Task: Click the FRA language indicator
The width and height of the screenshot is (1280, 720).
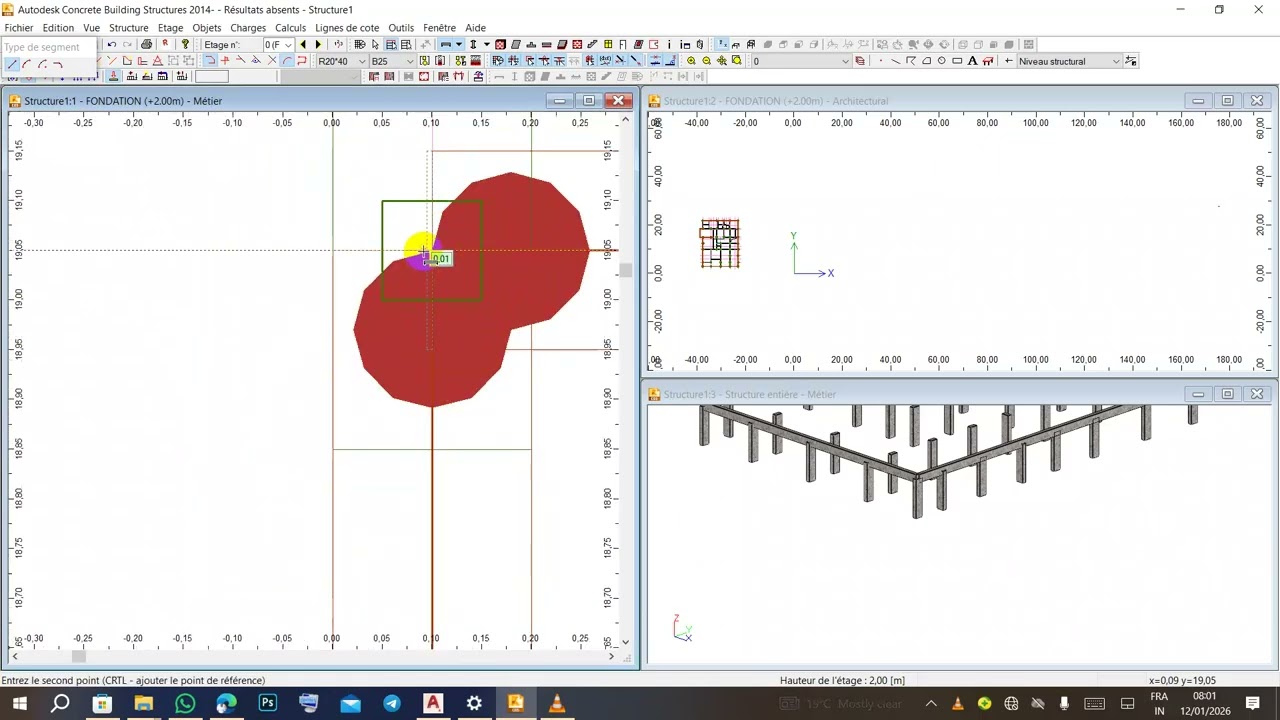Action: coord(1159,696)
